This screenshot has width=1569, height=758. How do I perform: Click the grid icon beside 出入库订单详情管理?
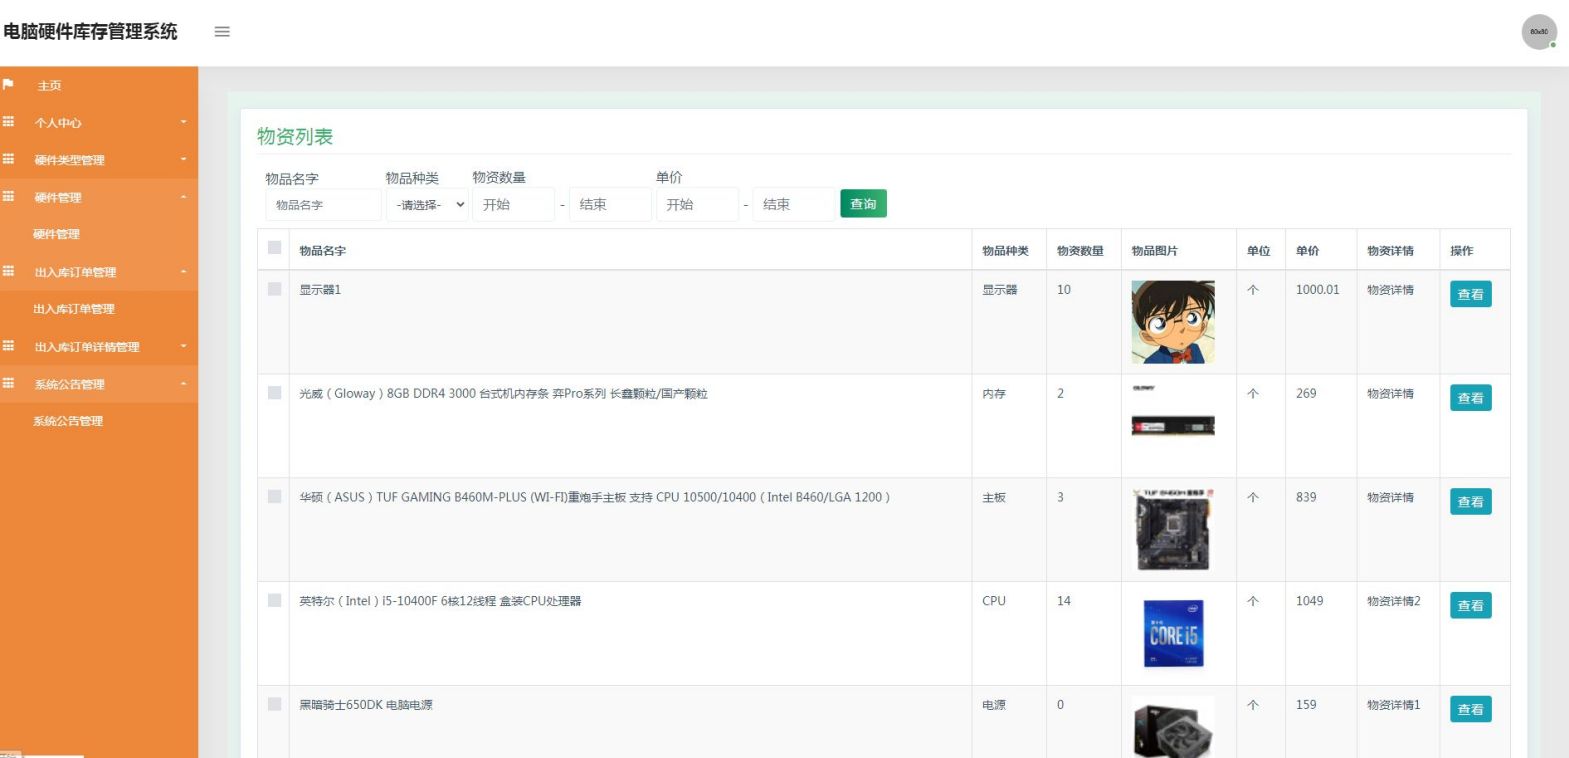point(8,346)
